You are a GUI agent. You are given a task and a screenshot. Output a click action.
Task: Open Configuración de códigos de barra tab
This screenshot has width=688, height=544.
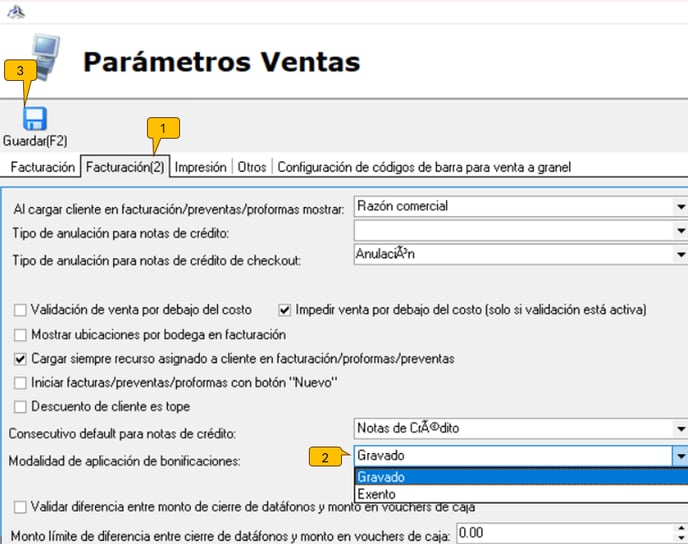click(424, 167)
